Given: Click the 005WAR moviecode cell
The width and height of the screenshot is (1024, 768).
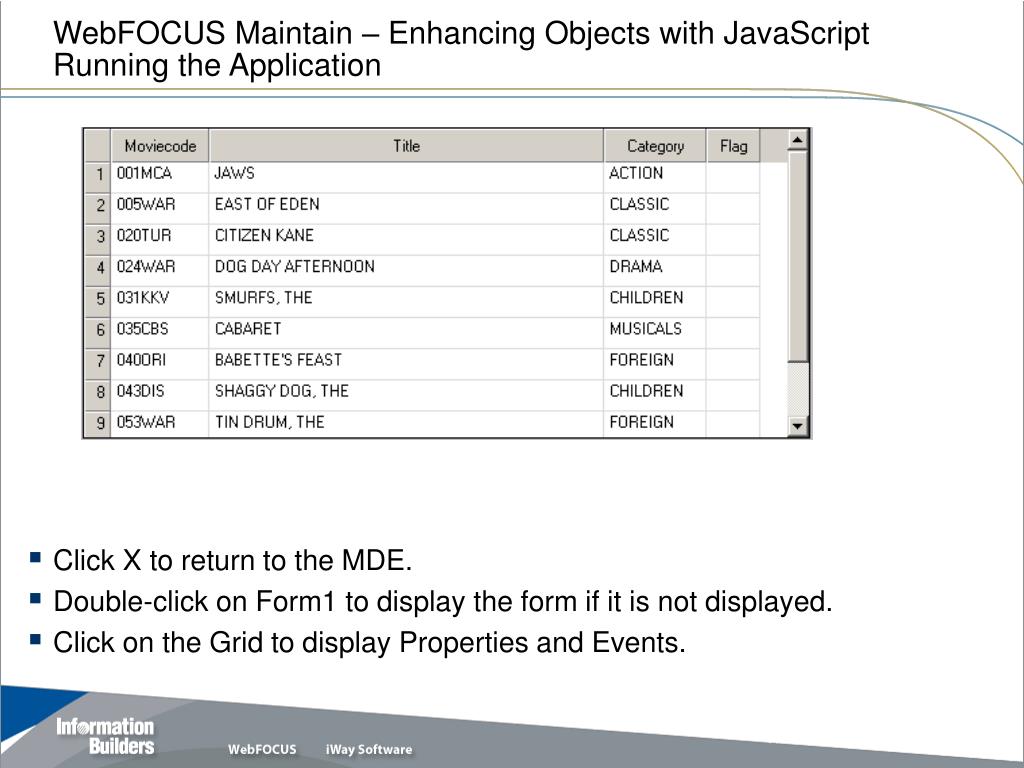Looking at the screenshot, I should point(160,208).
